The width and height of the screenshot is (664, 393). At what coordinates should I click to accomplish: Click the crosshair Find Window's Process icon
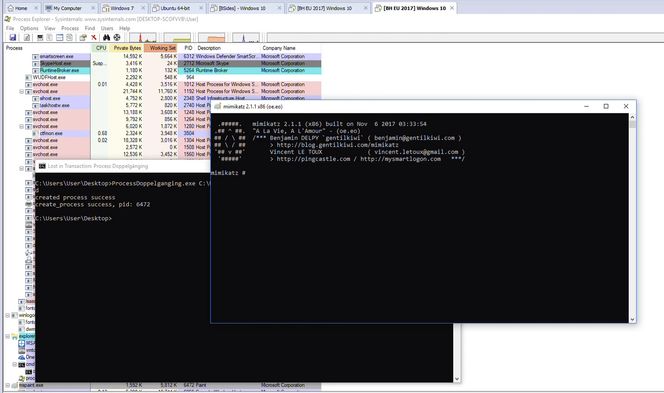pyautogui.click(x=117, y=38)
